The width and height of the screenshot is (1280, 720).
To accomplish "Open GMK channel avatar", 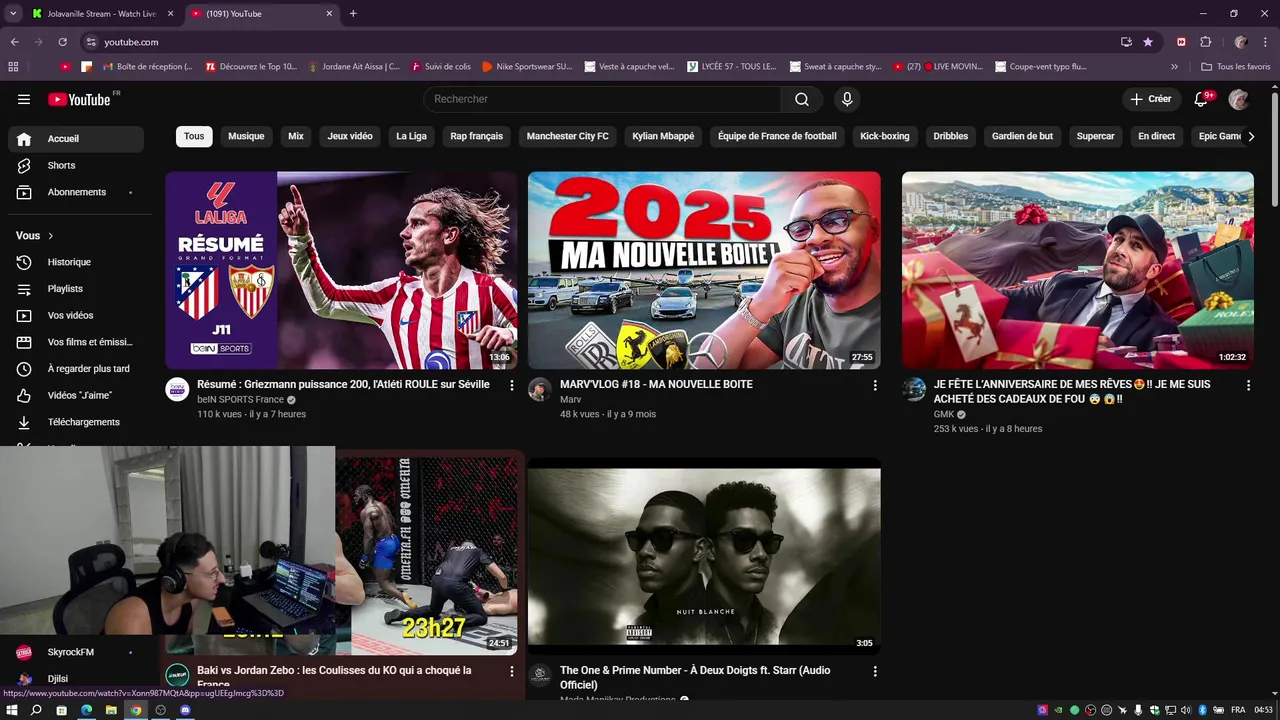I will click(x=914, y=390).
